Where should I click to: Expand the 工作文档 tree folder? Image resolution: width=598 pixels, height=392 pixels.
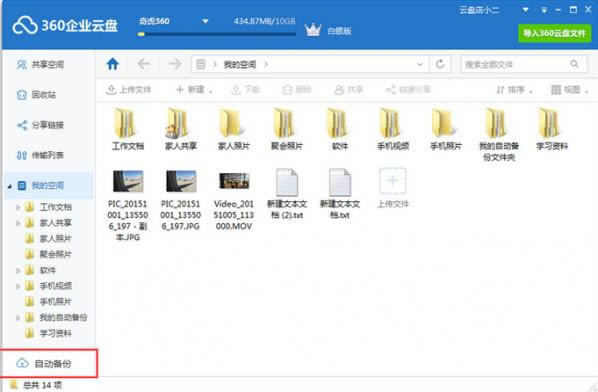point(18,207)
